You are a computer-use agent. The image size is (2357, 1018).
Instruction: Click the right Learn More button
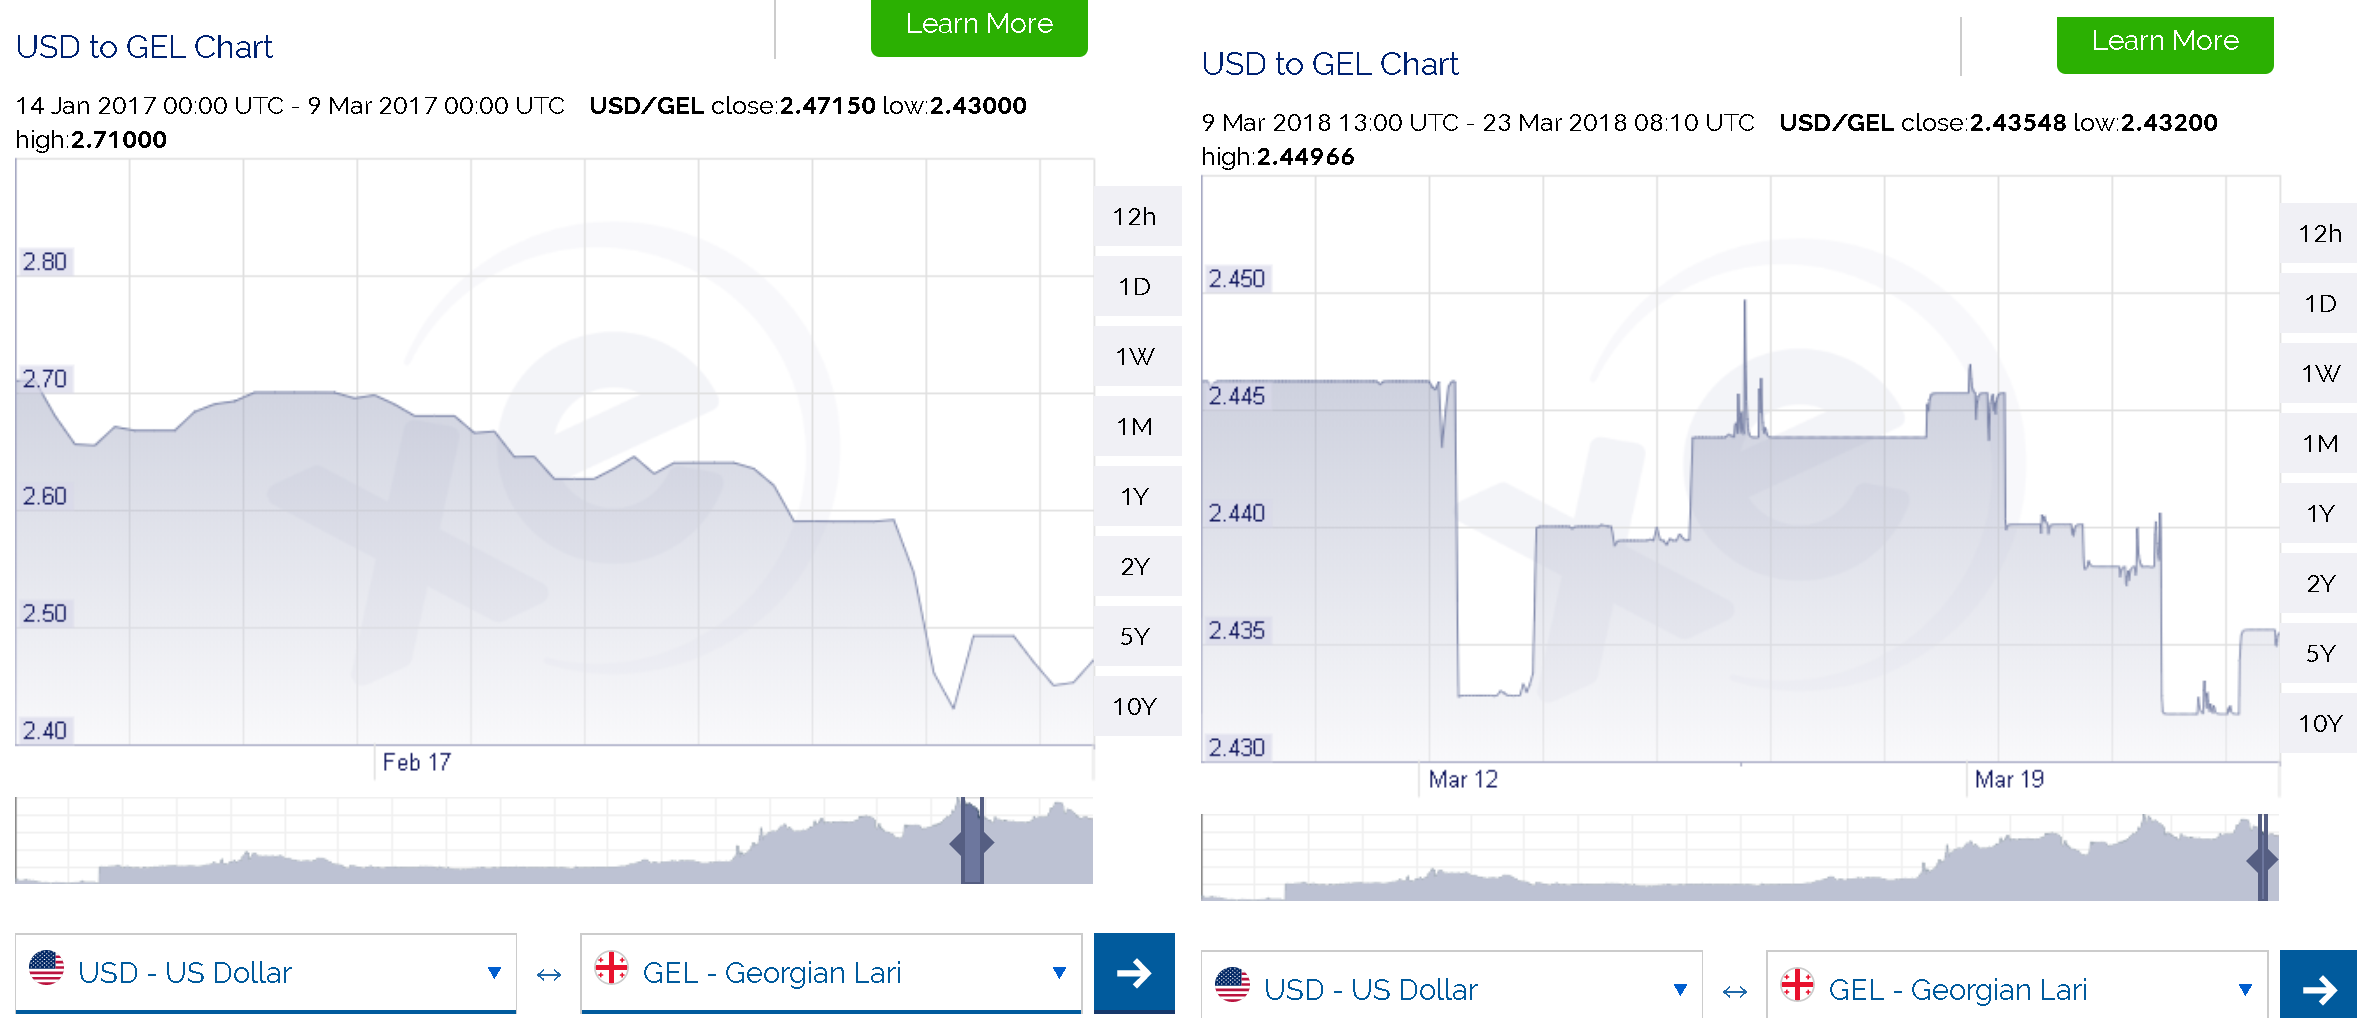(x=2165, y=42)
